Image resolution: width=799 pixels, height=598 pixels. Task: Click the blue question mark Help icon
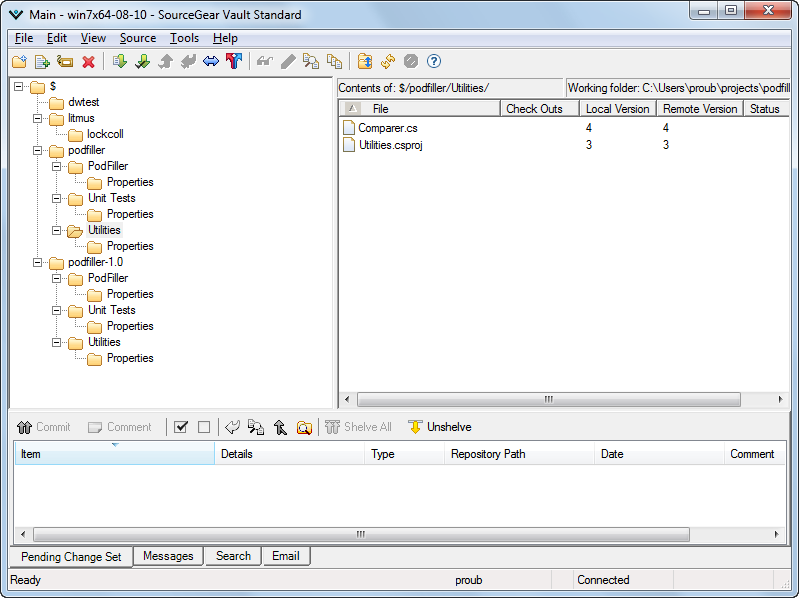tap(434, 62)
